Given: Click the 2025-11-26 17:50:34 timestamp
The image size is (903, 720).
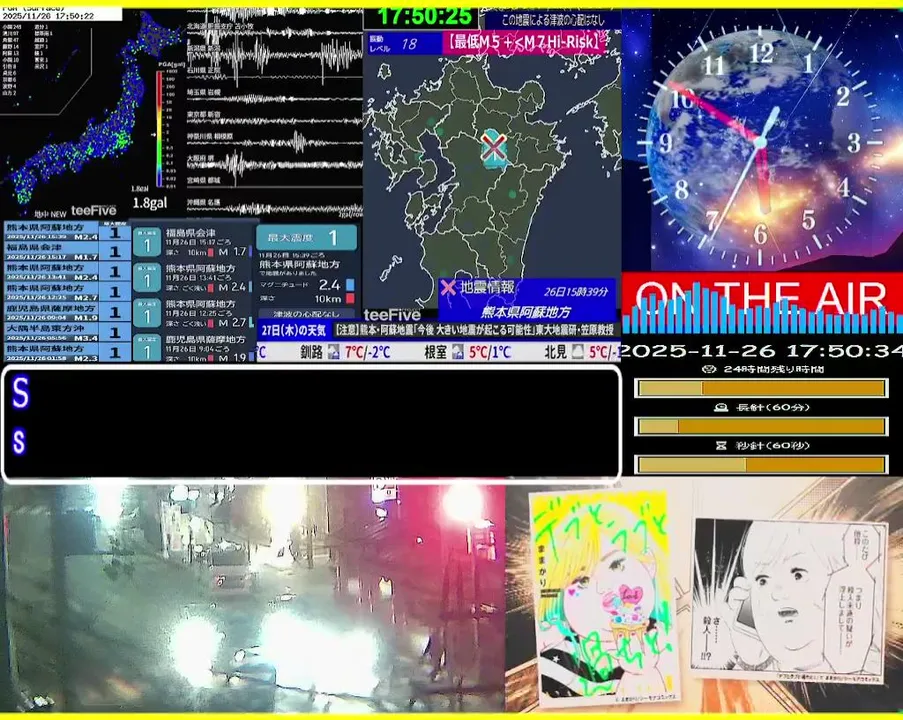Looking at the screenshot, I should (x=761, y=350).
